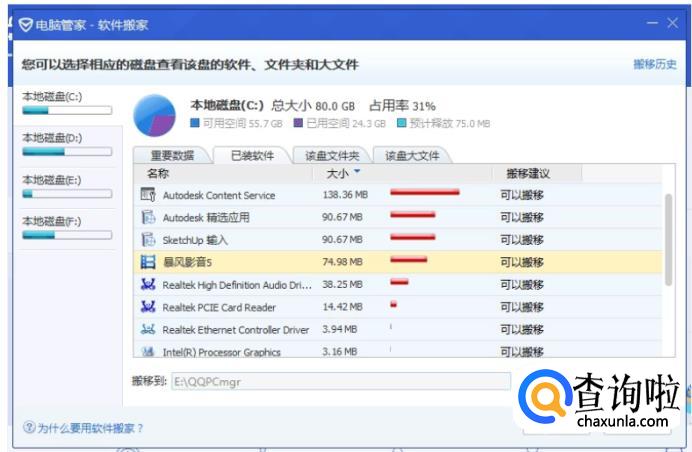The width and height of the screenshot is (692, 452).
Task: Click 可以搬移 in 暴风影音5 row
Action: click(x=522, y=262)
